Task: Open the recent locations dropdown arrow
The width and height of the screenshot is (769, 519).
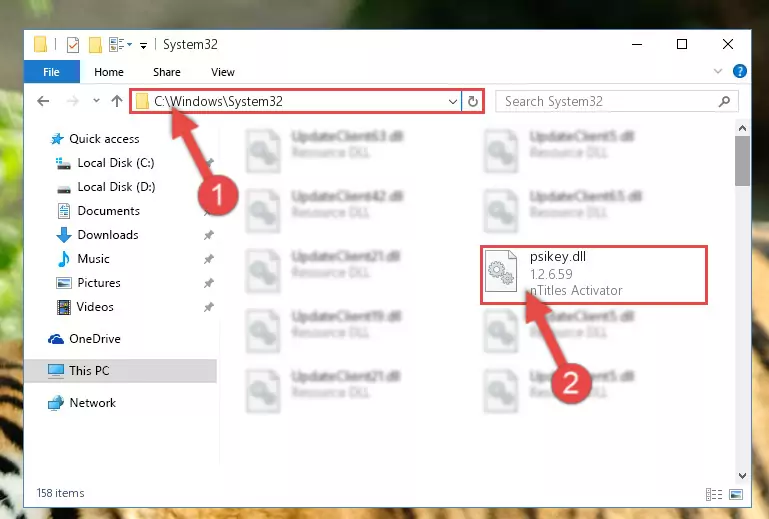Action: 96,101
